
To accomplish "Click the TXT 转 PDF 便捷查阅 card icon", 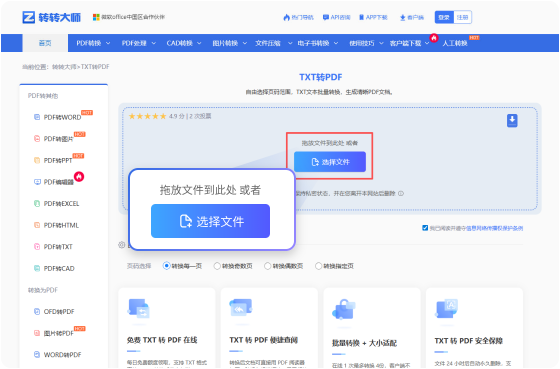I will click(241, 308).
